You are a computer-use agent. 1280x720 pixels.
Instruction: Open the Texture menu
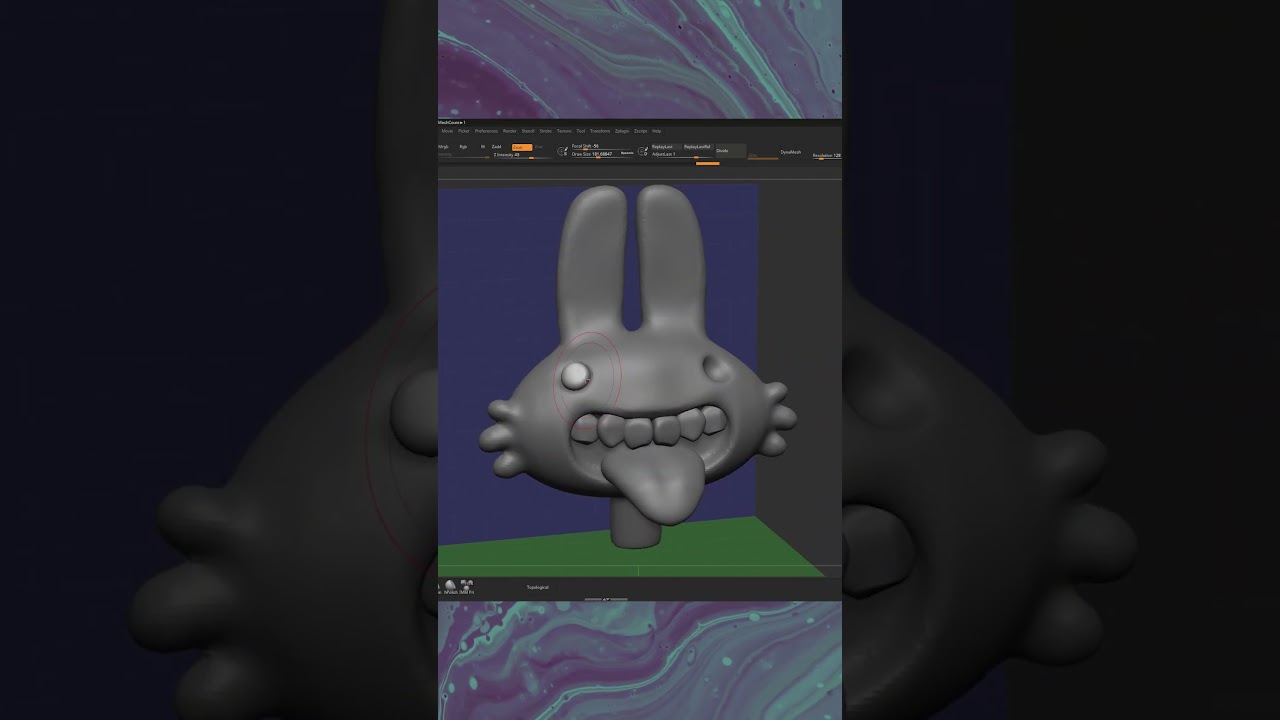click(564, 131)
